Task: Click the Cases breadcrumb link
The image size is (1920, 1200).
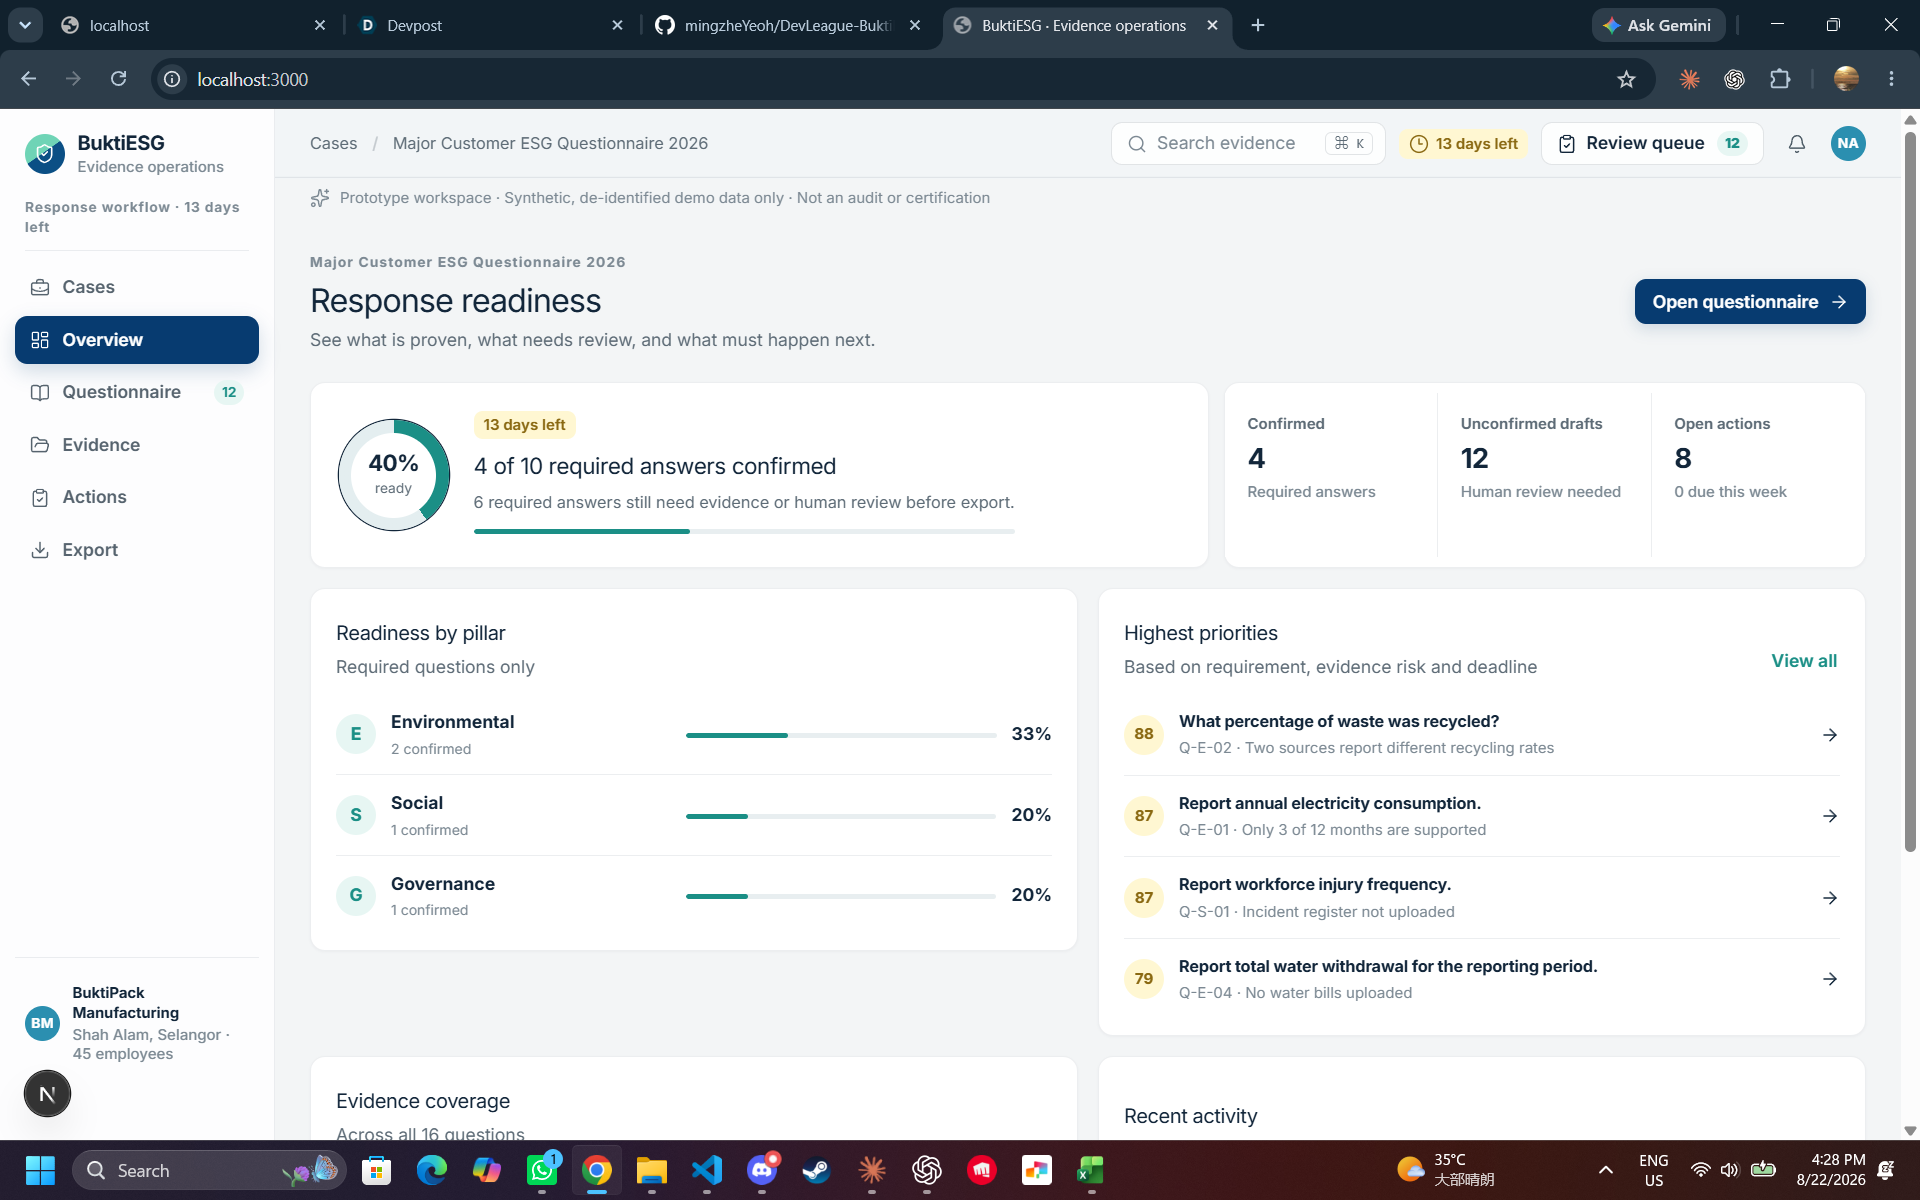Action: click(x=333, y=143)
